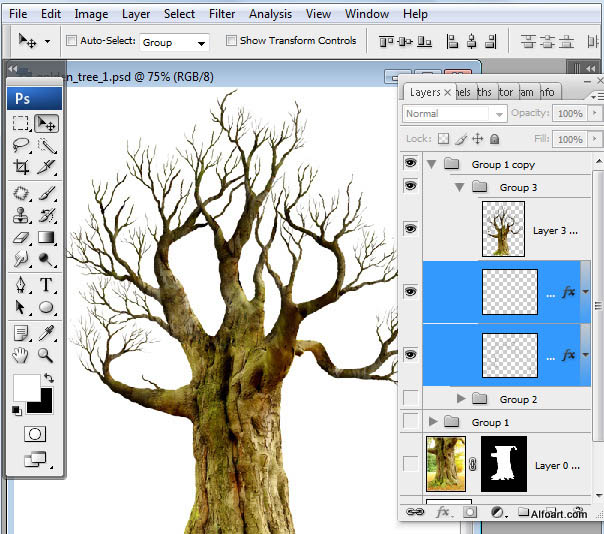Viewport: 604px width, 534px height.
Task: Click the foreground color swatch
Action: pyautogui.click(x=25, y=389)
